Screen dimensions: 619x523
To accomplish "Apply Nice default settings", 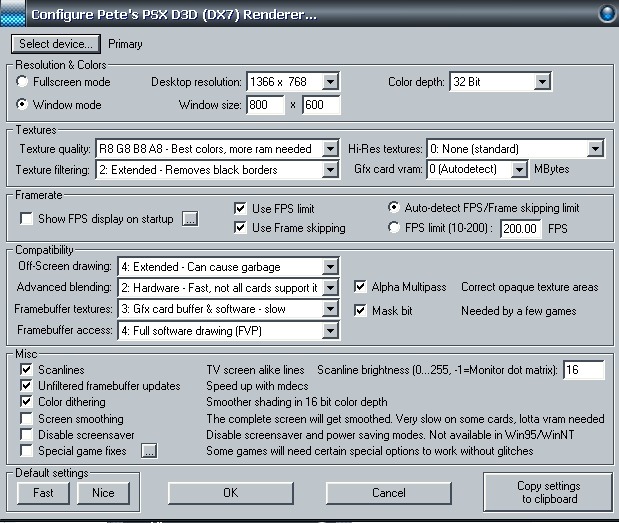I will coord(103,493).
